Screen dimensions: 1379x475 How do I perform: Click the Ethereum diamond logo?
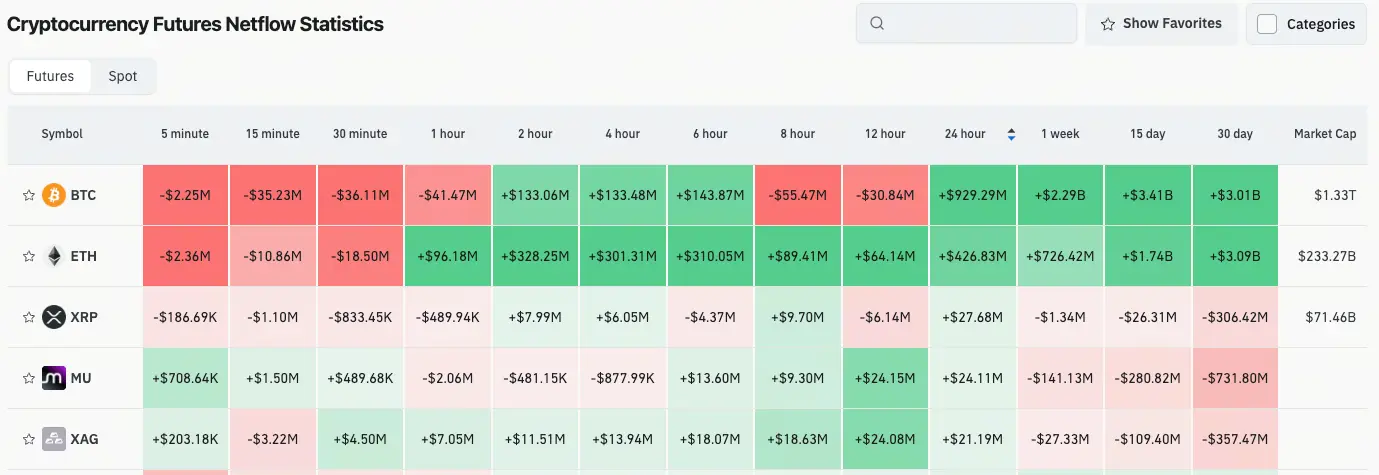point(54,256)
